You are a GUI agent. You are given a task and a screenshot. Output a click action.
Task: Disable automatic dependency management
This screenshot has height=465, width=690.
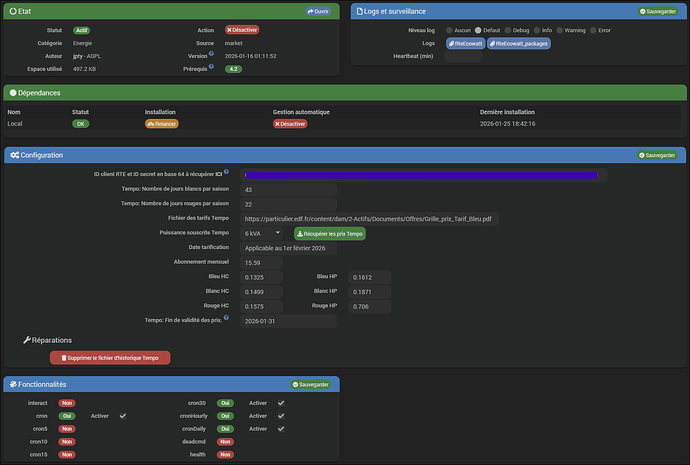290,124
